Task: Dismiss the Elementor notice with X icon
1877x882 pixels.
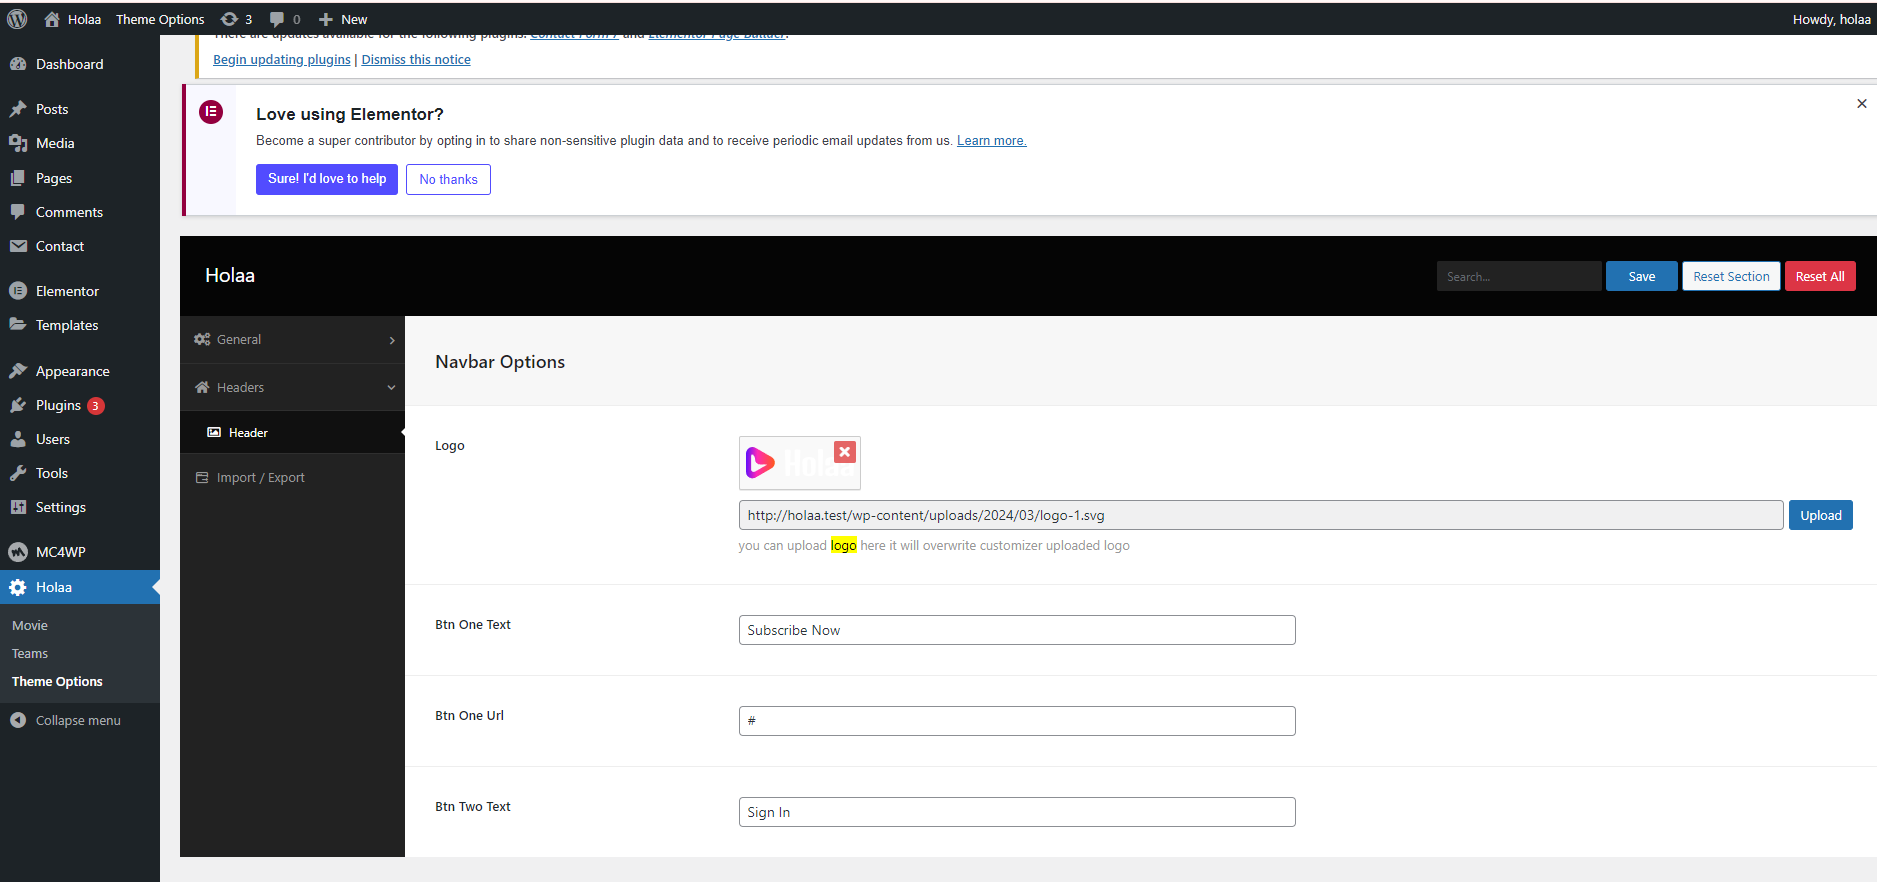Action: [x=1861, y=104]
